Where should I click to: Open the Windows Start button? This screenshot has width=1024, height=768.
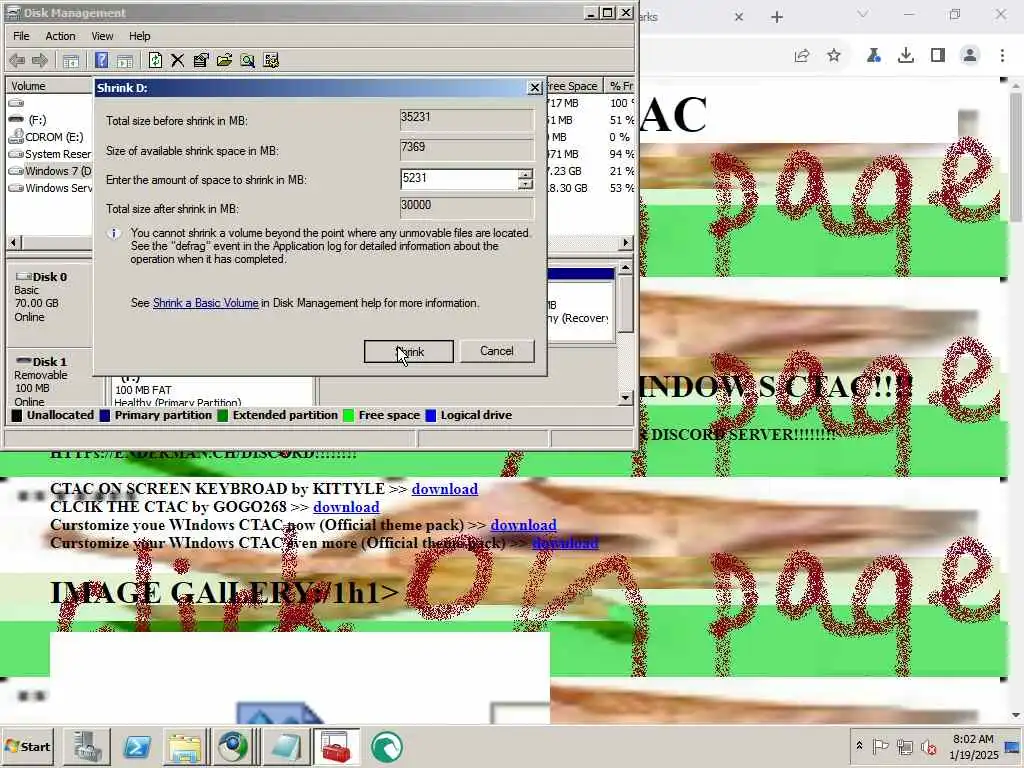click(x=27, y=746)
